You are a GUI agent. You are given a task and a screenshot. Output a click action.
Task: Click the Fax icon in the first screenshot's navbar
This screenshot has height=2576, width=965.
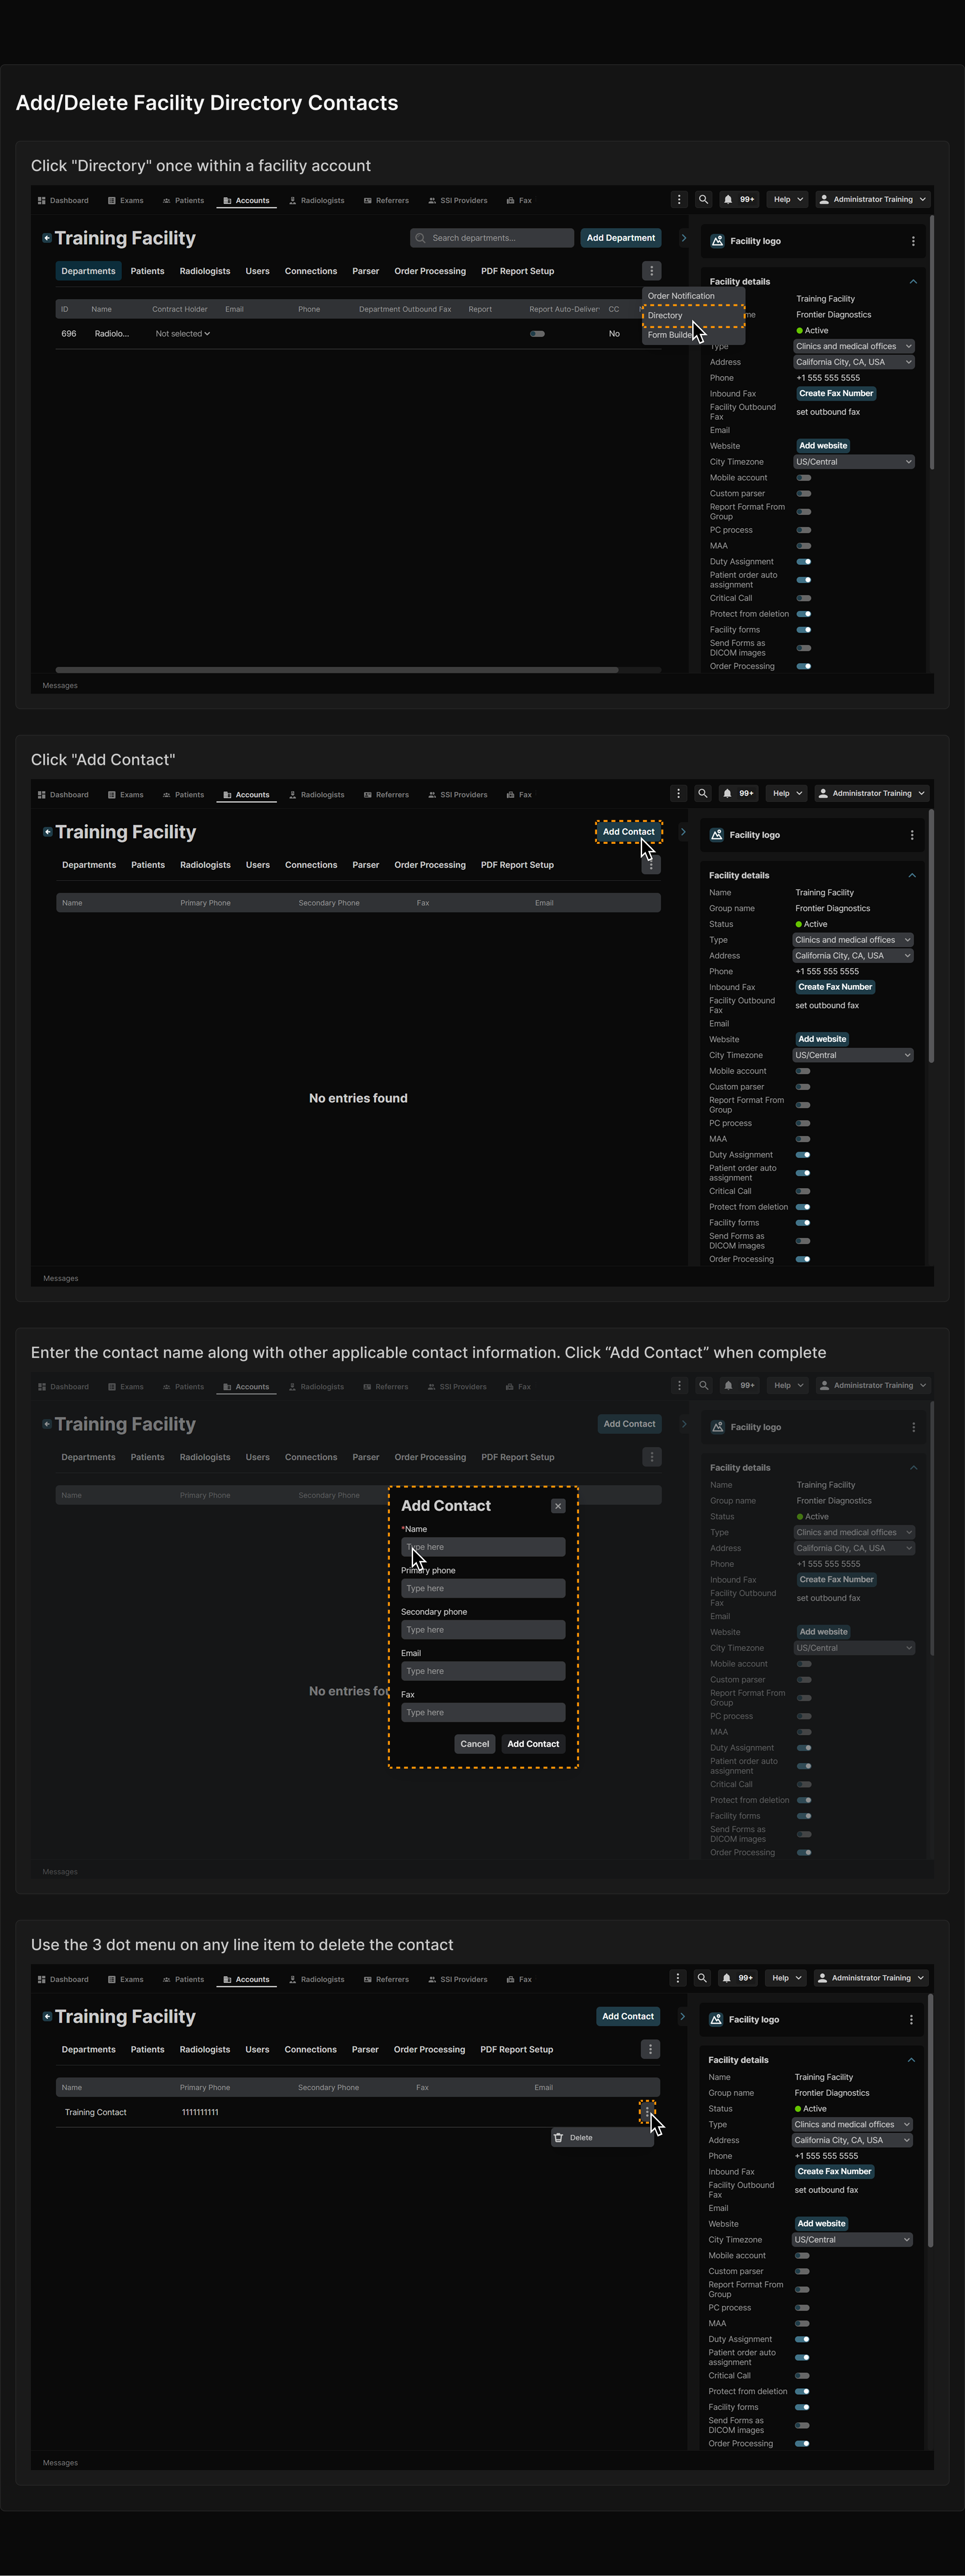click(511, 201)
